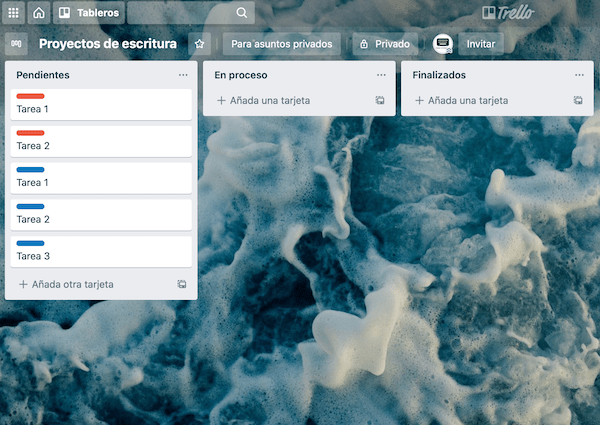The width and height of the screenshot is (600, 425).
Task: Click the Finalizados list title
Action: click(439, 75)
